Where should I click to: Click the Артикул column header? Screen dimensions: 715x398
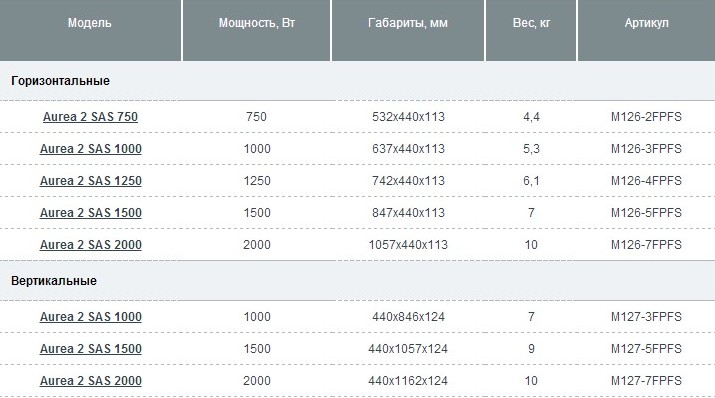647,23
